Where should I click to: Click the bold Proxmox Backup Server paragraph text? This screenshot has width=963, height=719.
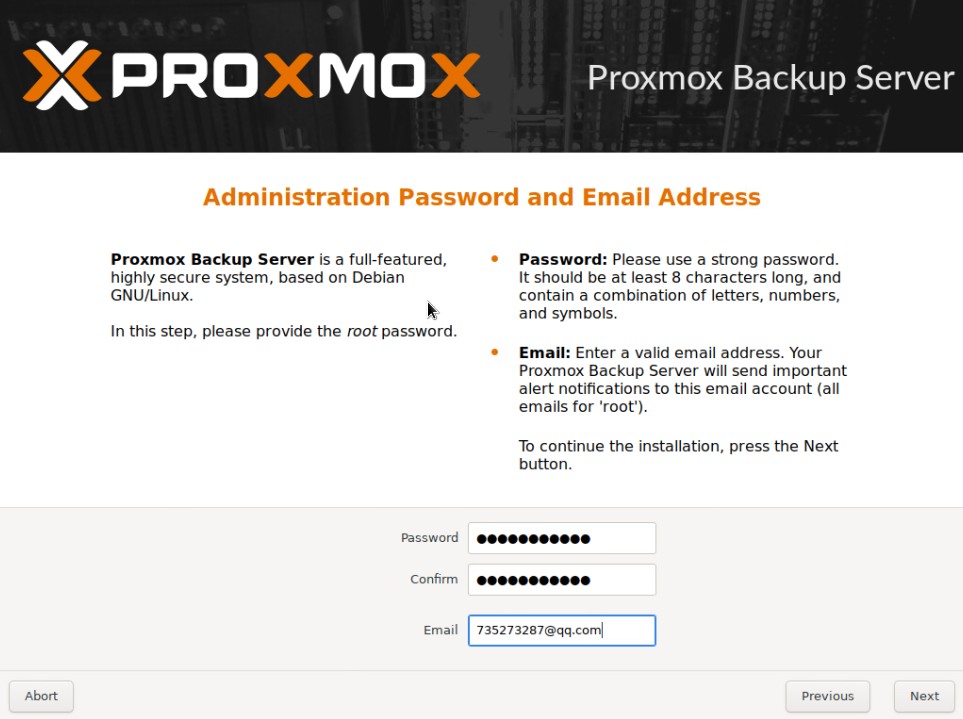click(x=212, y=259)
